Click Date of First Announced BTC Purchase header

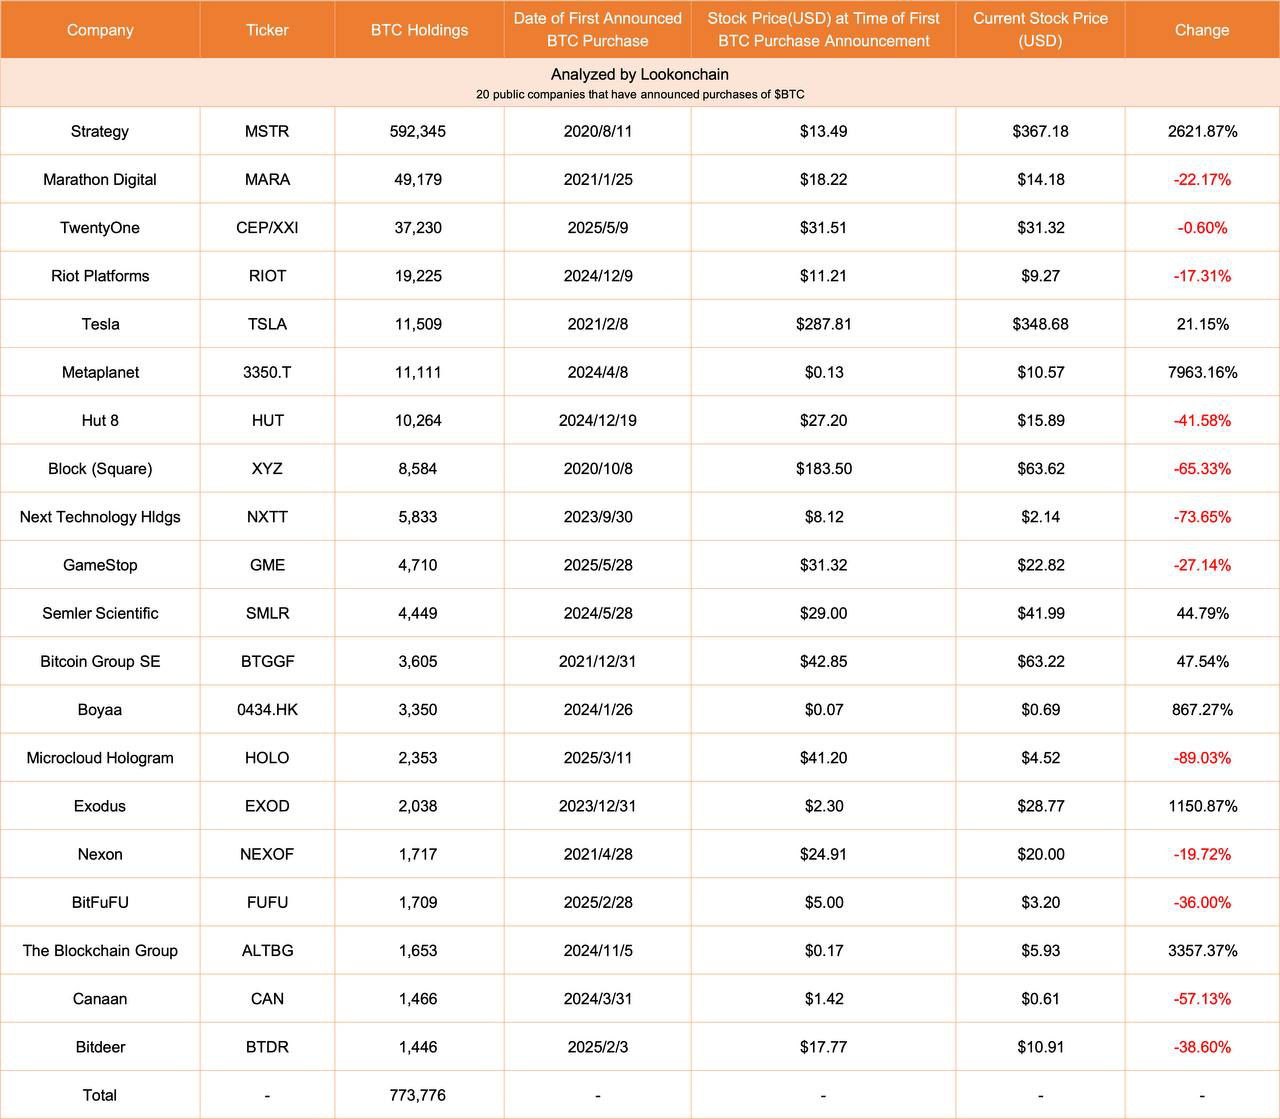[598, 30]
